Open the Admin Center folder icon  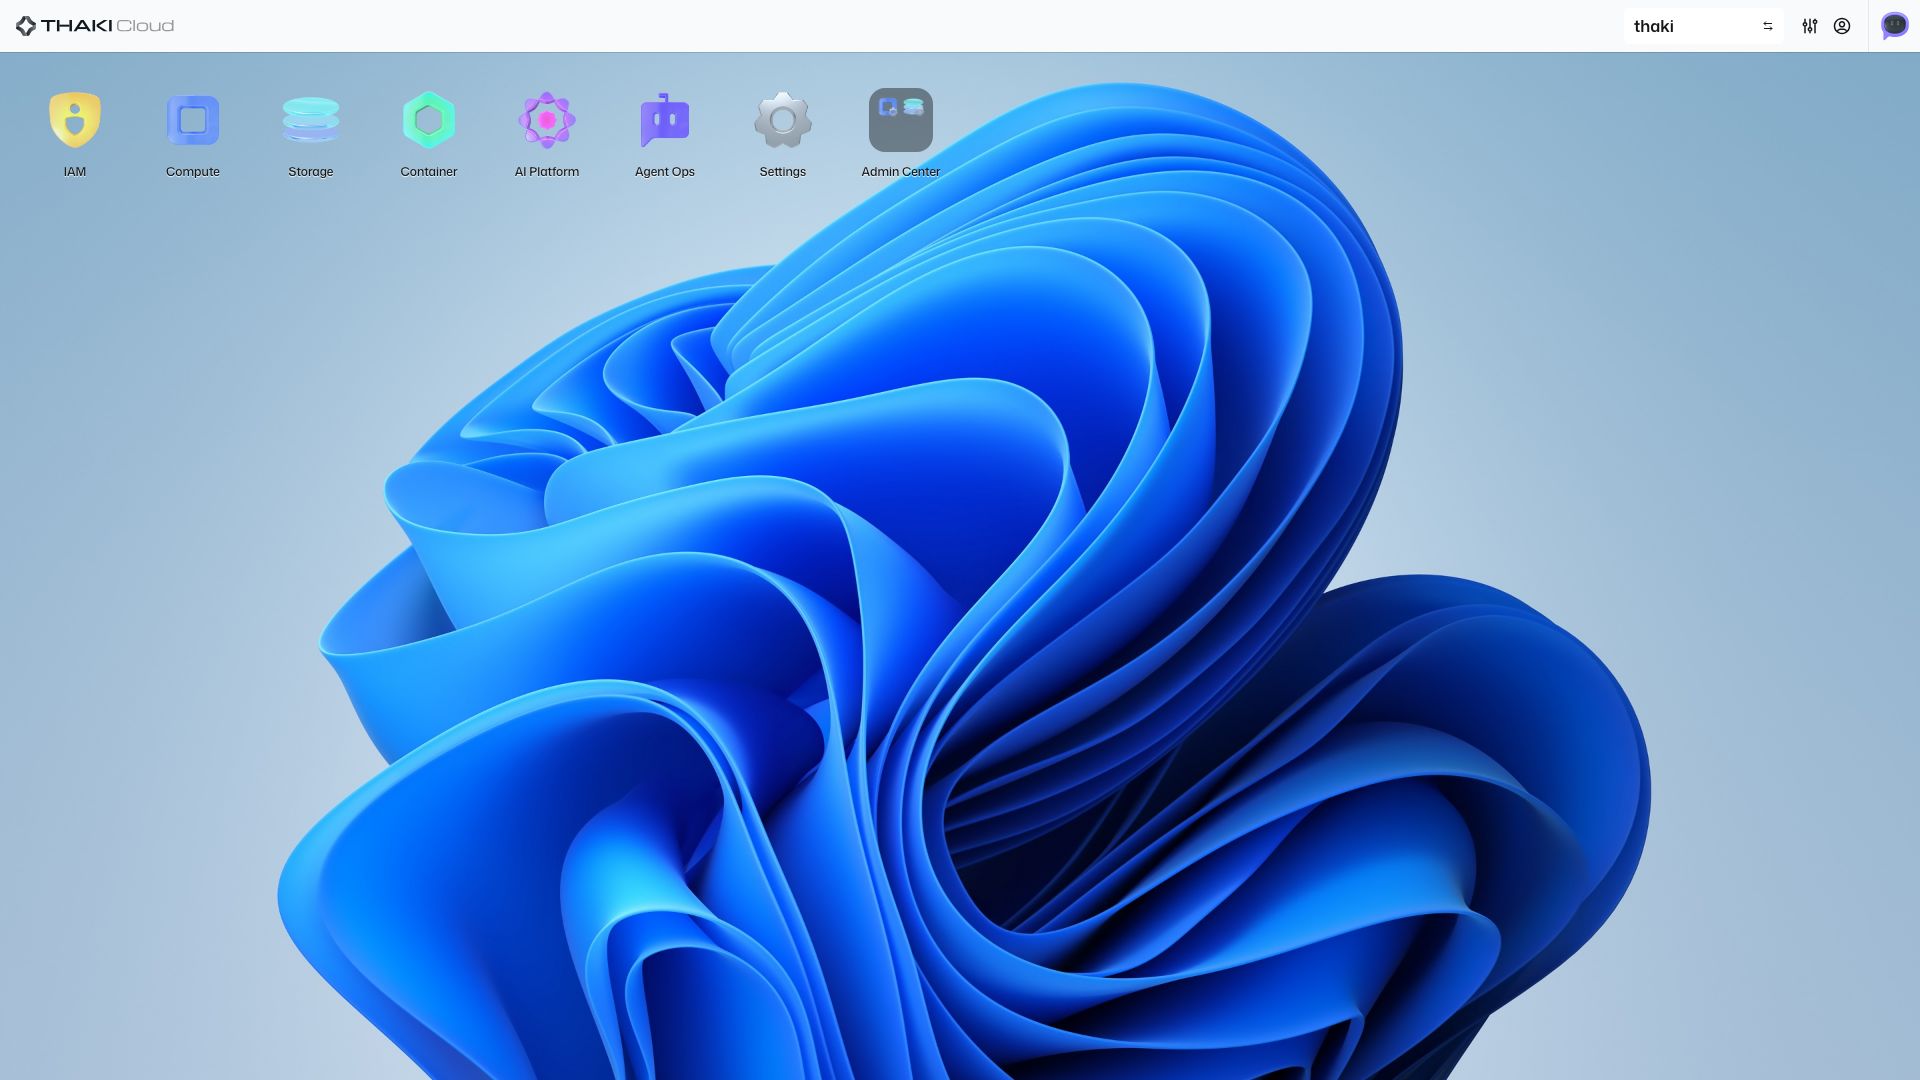pyautogui.click(x=901, y=120)
